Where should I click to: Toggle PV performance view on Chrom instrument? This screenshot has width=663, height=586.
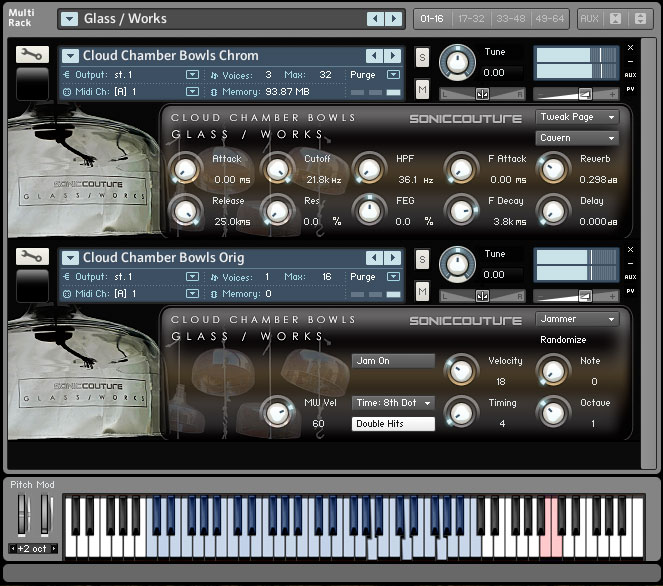click(x=630, y=89)
